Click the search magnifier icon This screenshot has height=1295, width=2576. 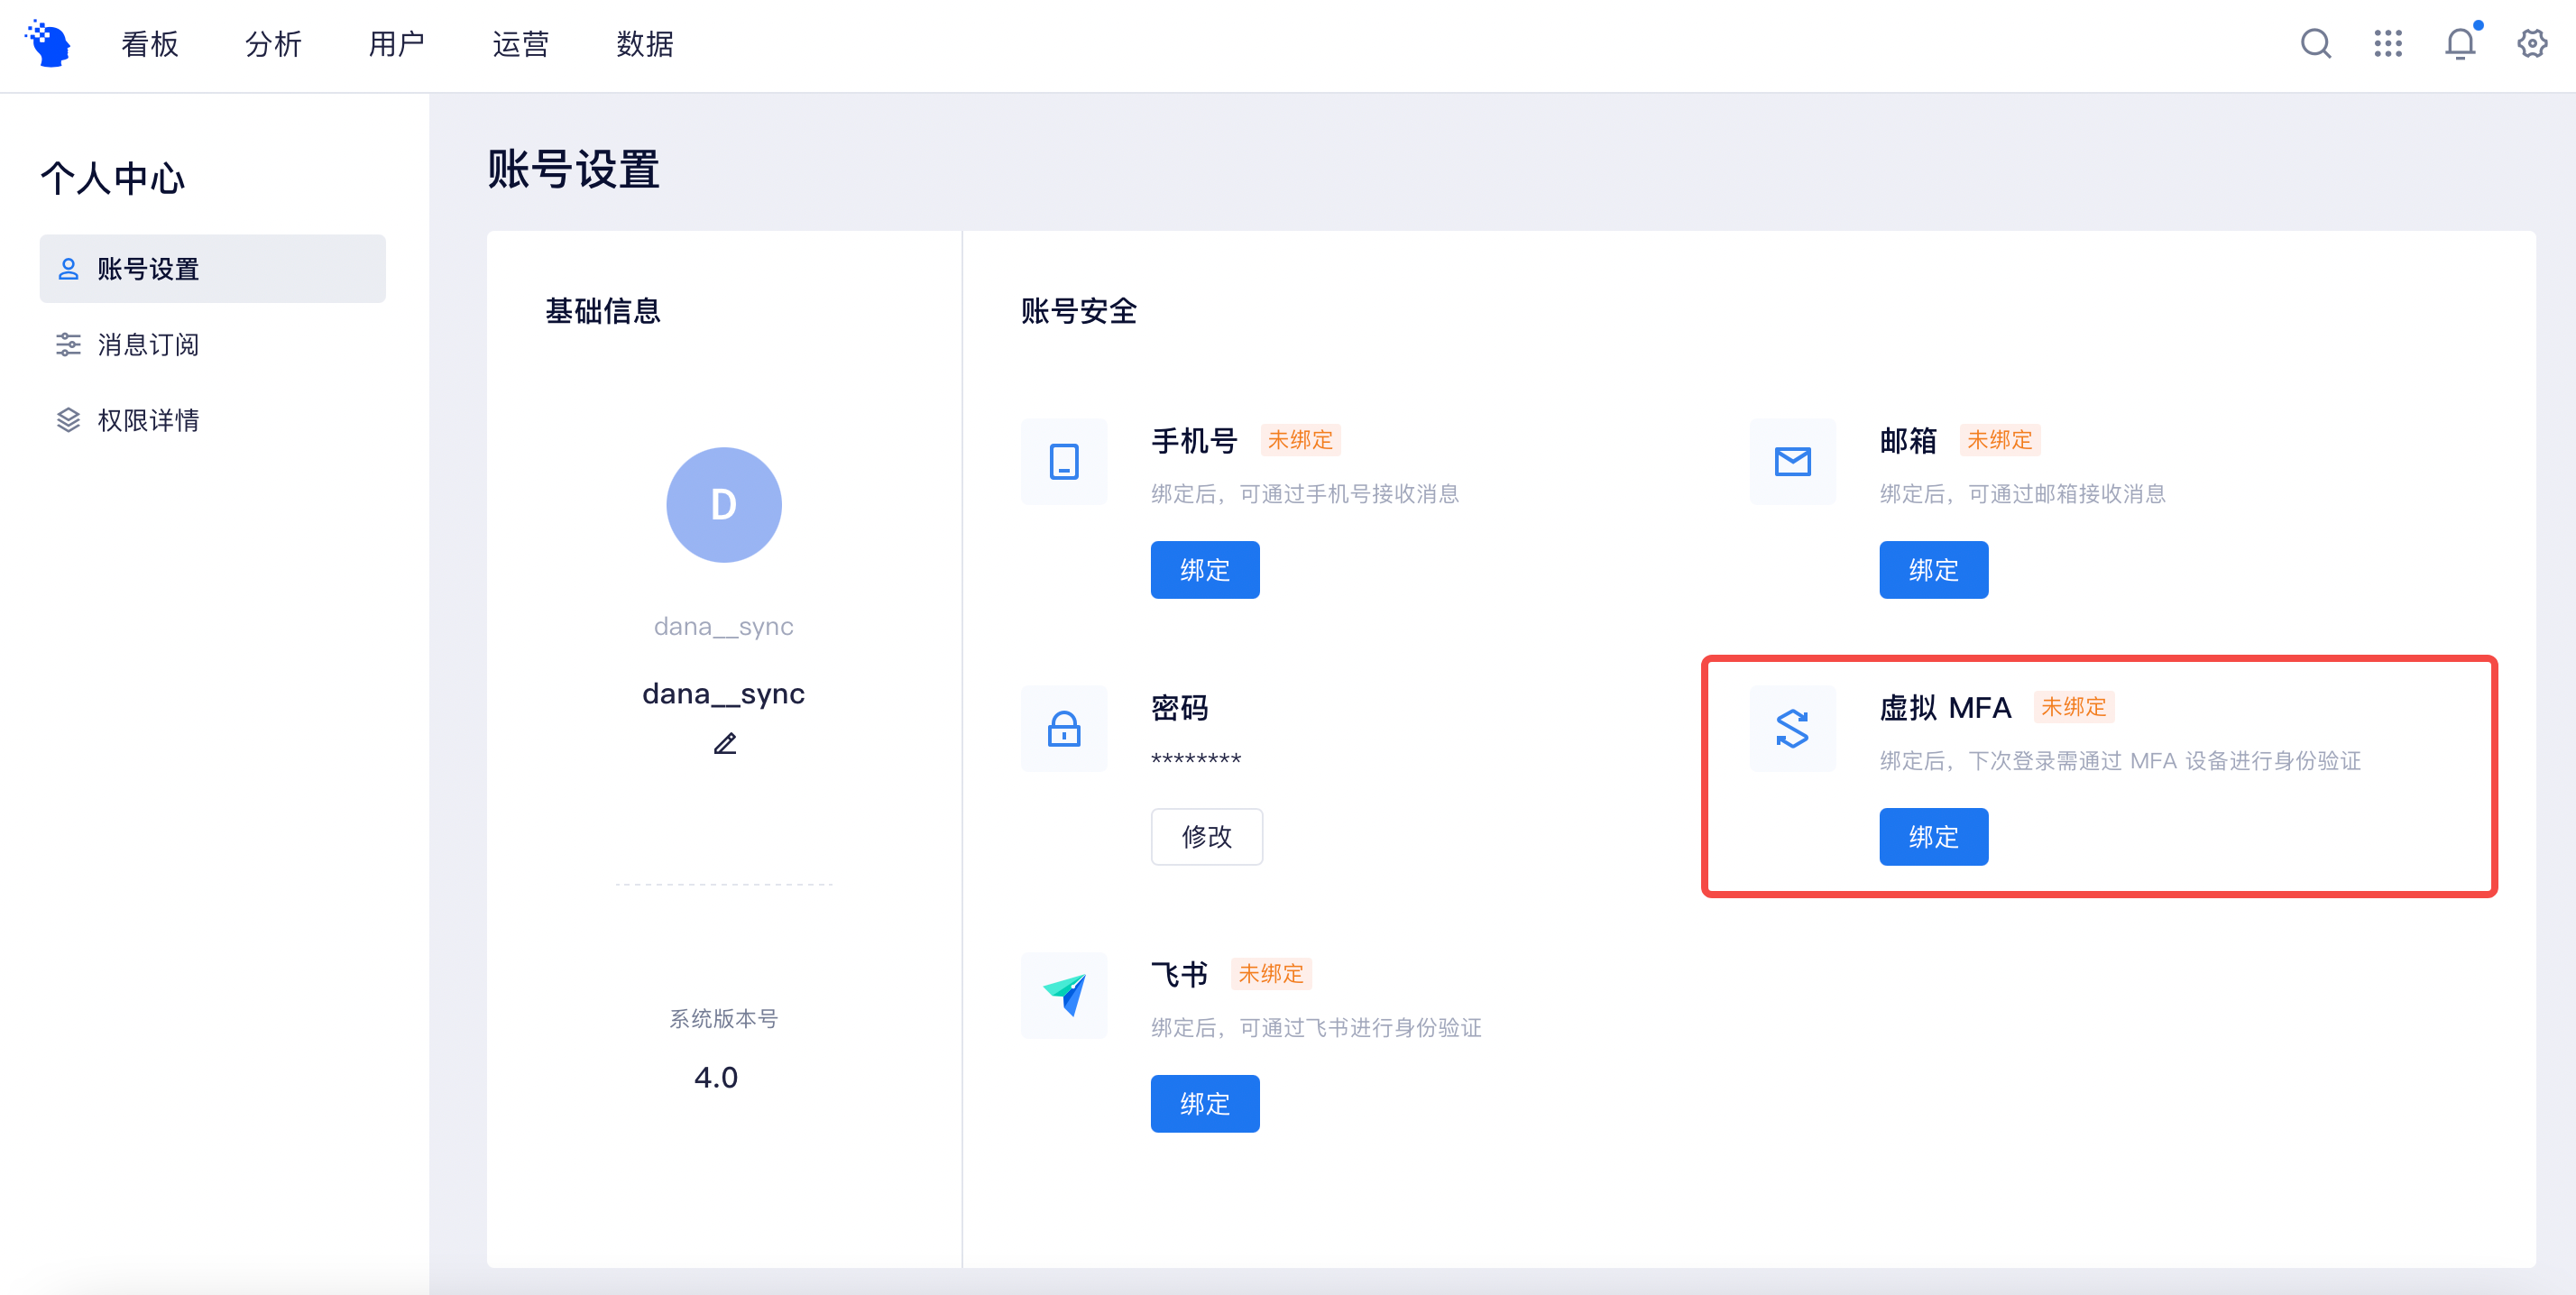click(2315, 44)
